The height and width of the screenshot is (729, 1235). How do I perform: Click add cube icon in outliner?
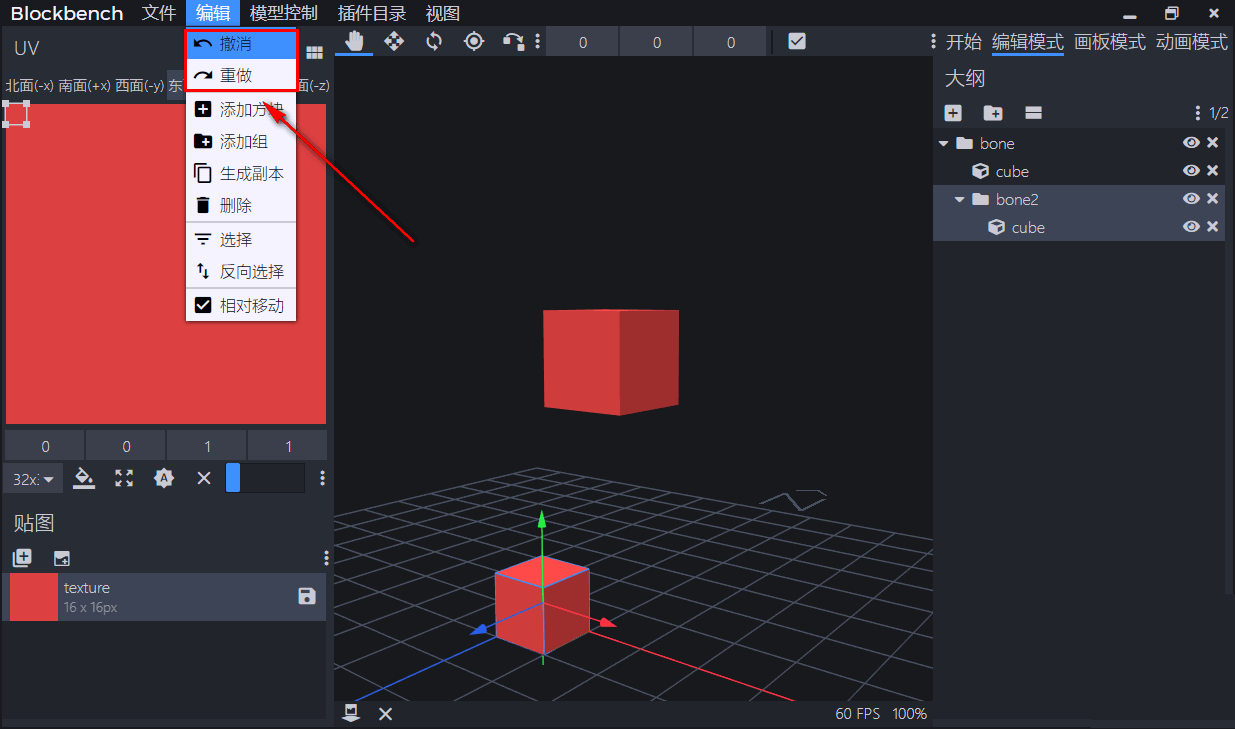tap(953, 113)
